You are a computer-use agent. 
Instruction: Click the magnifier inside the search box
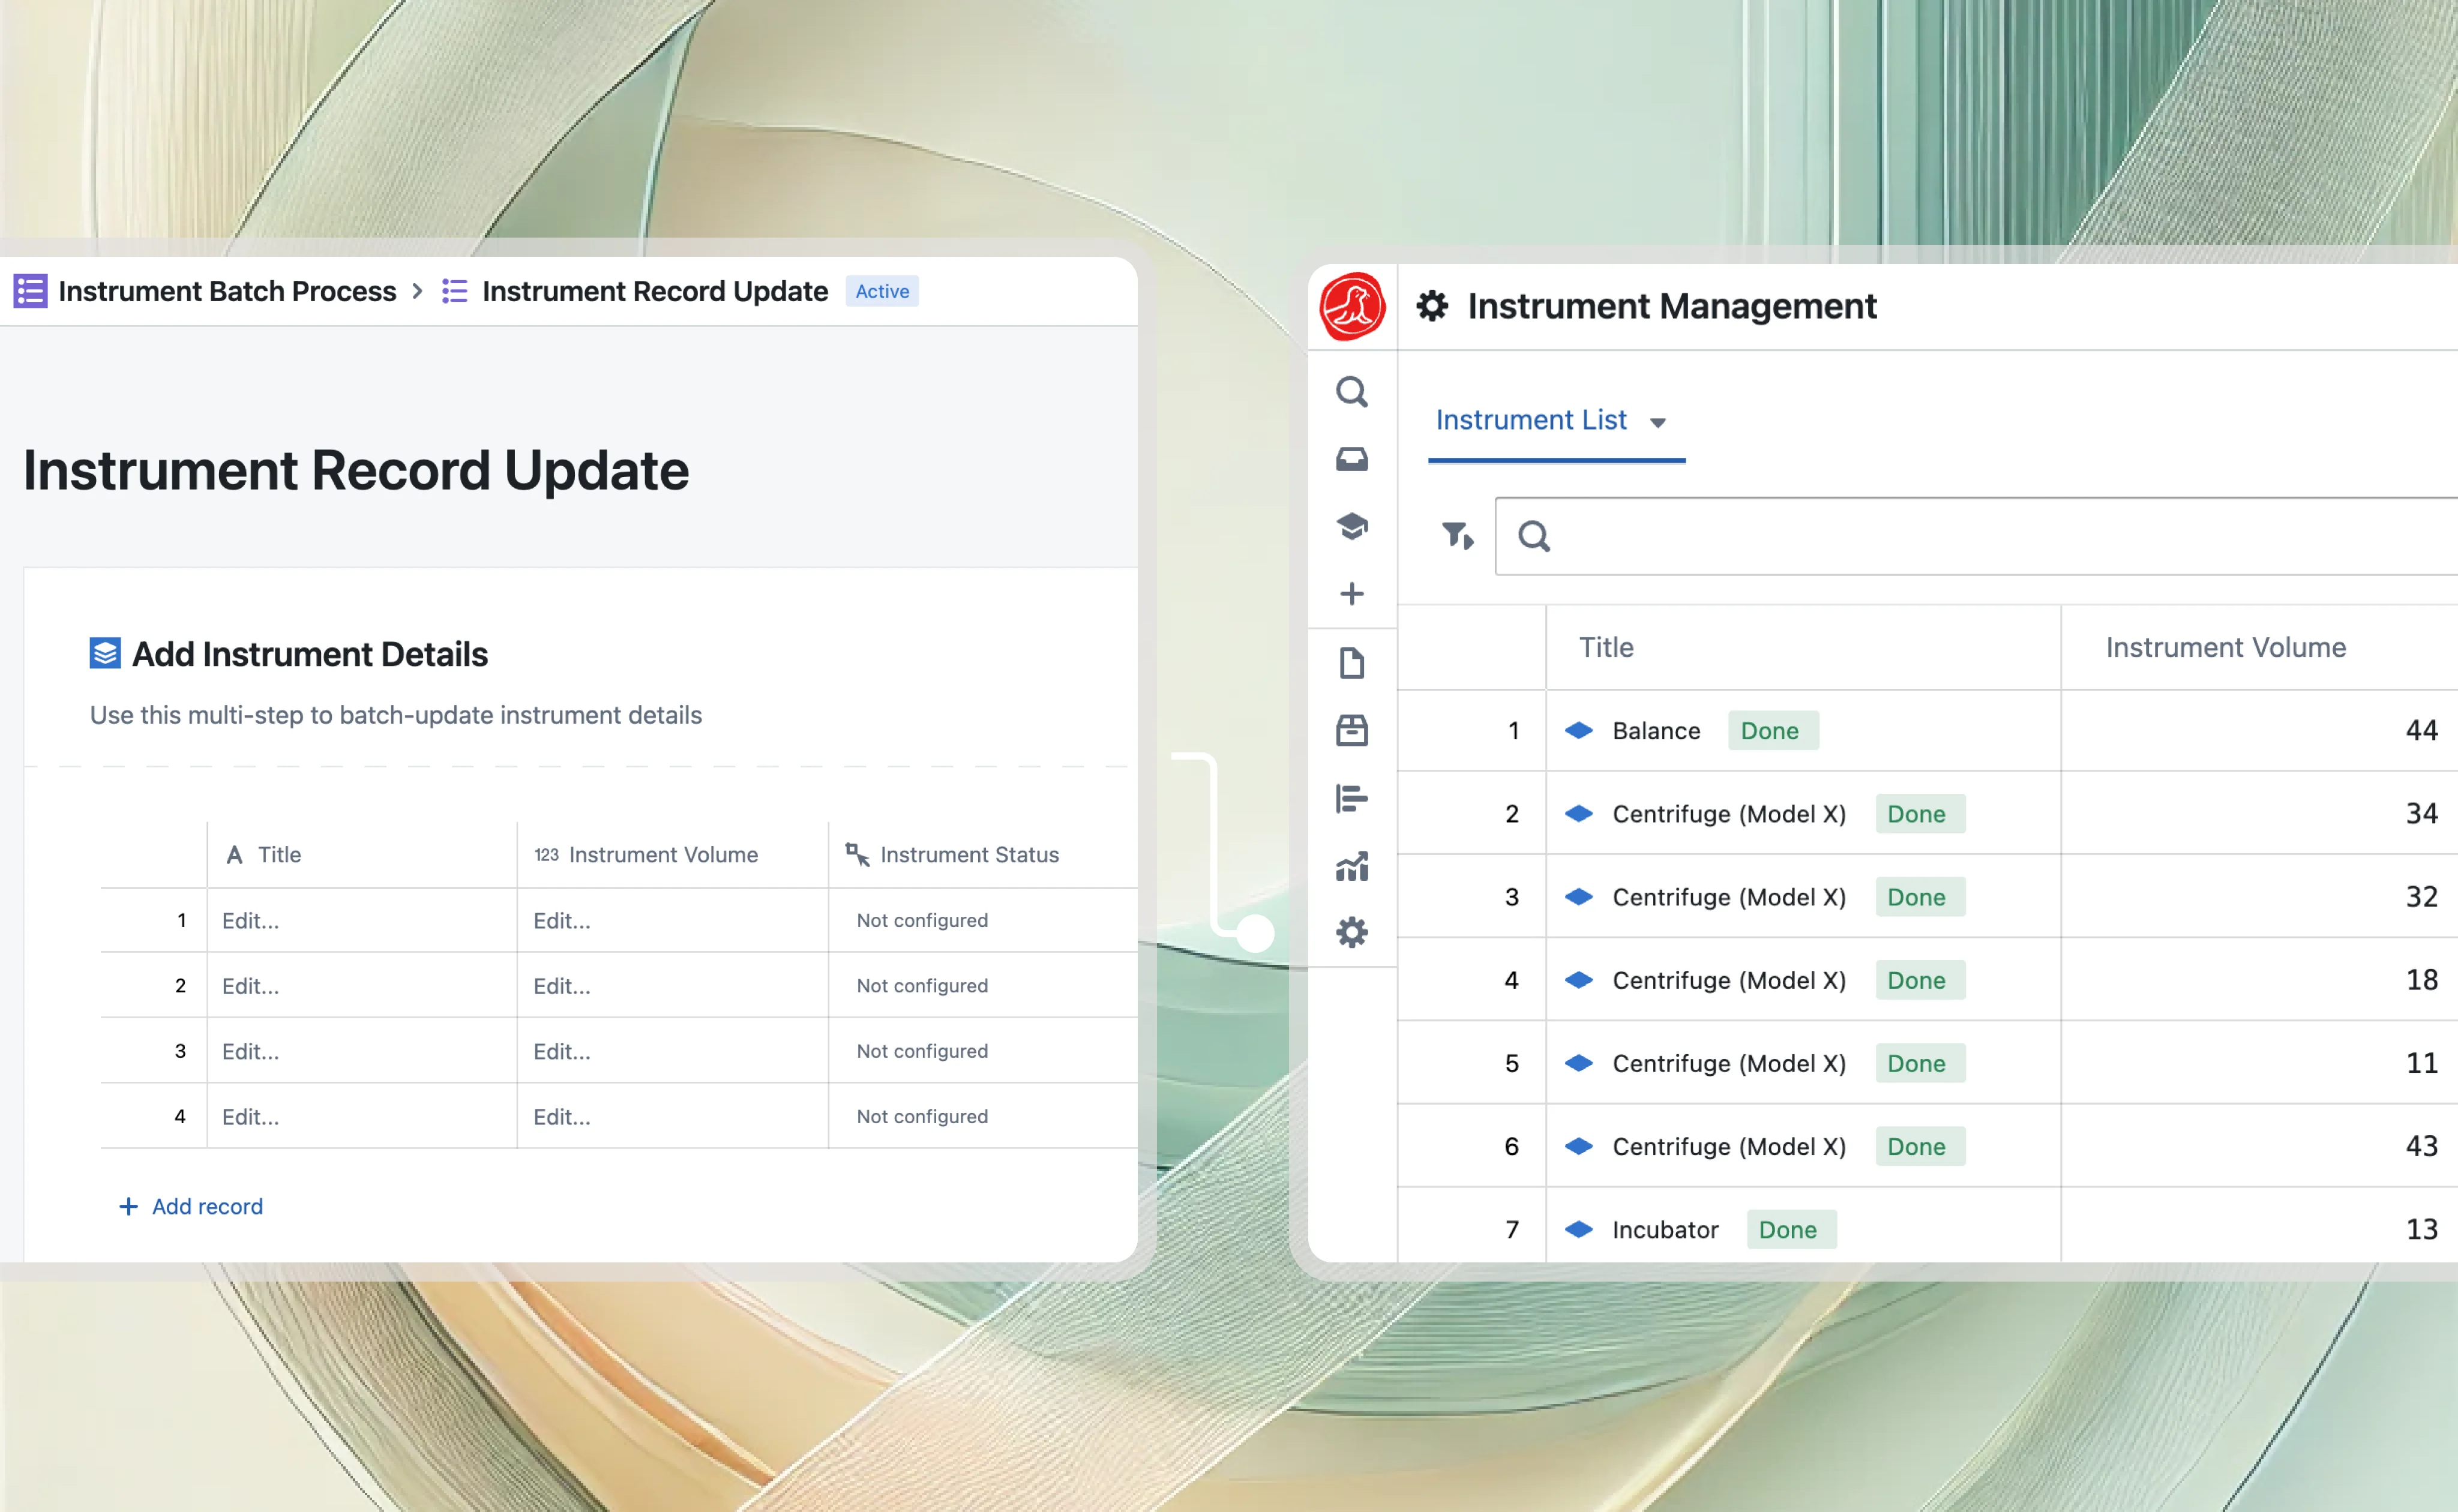(x=1534, y=537)
